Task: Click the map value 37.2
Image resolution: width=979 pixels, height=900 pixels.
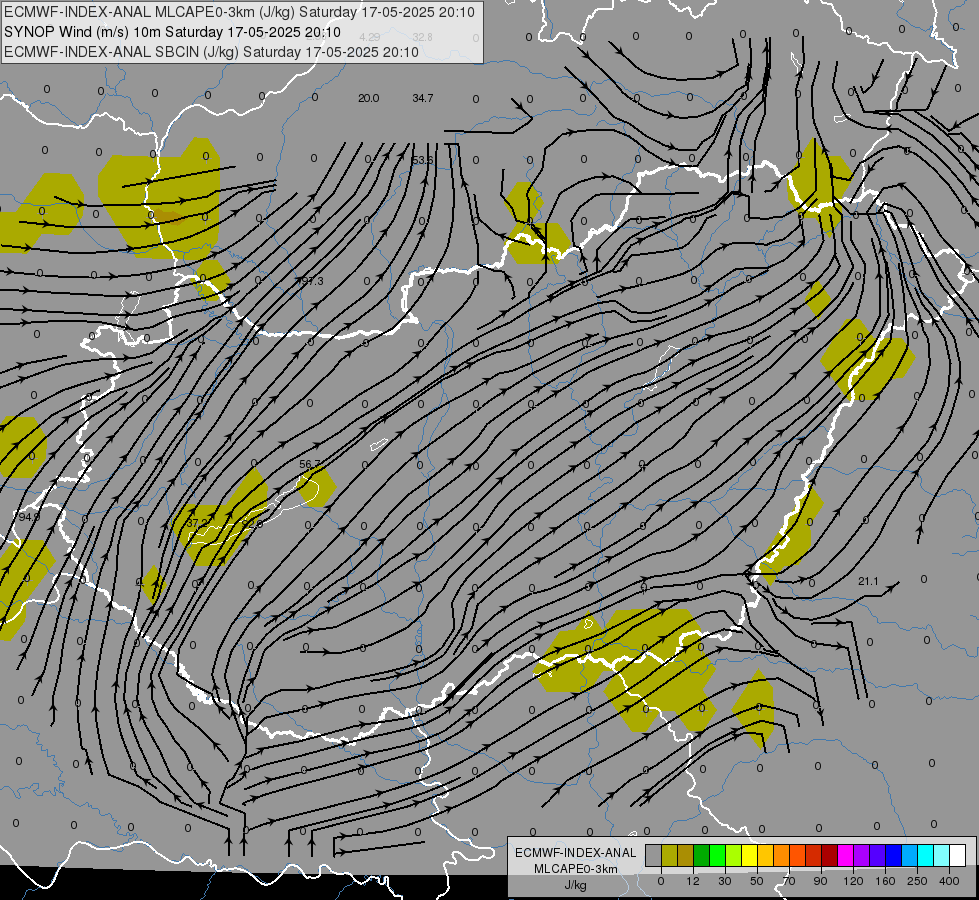Action: [197, 523]
